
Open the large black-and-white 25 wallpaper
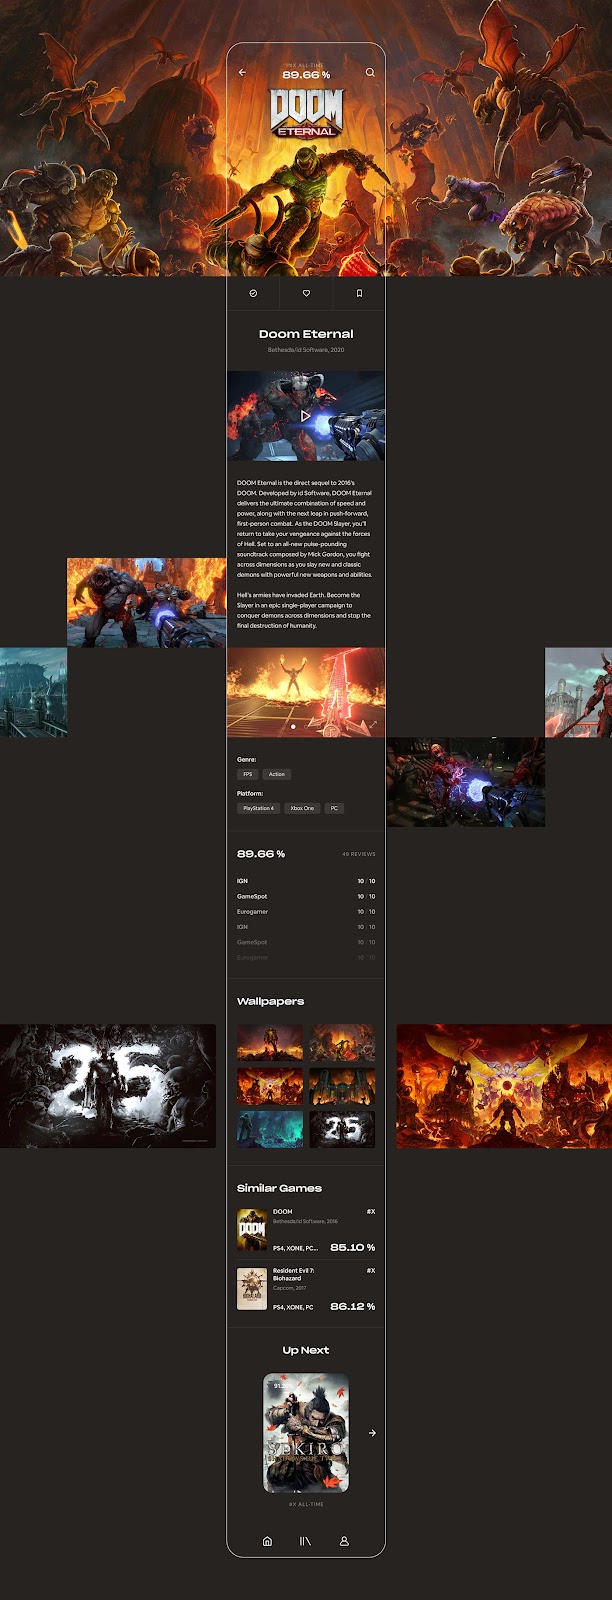108,1086
